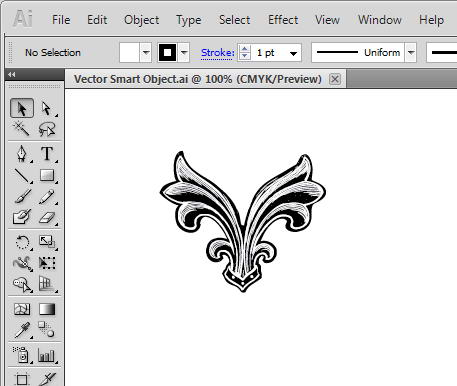Click the ornamental flourish artwork on canvas
Viewport: 457px width, 386px height.
coord(243,221)
